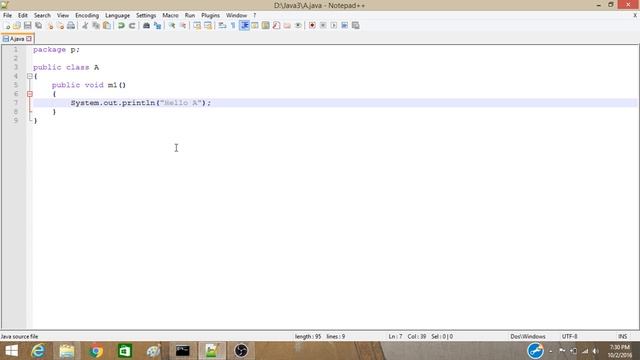Close the A.java tab with its X
The height and width of the screenshot is (360, 640).
tap(29, 39)
